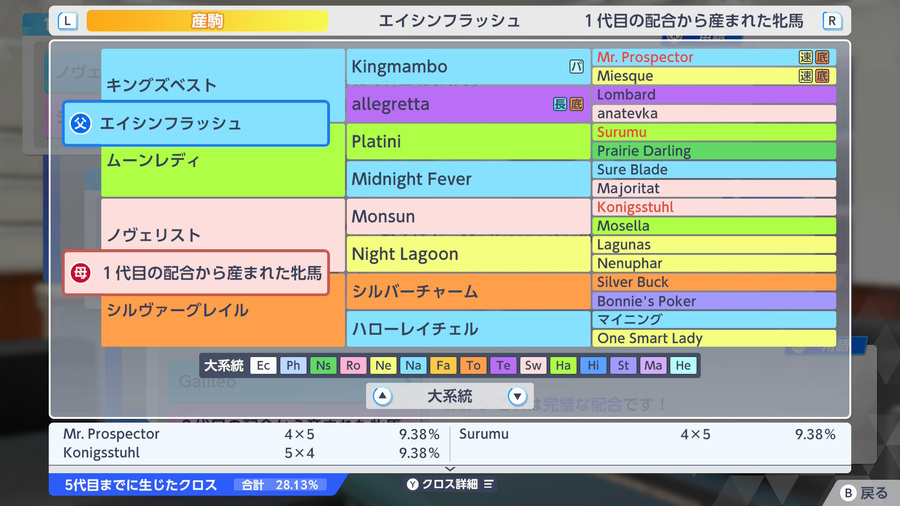
Task: Click the Hi lineage swatch
Action: pyautogui.click(x=593, y=365)
